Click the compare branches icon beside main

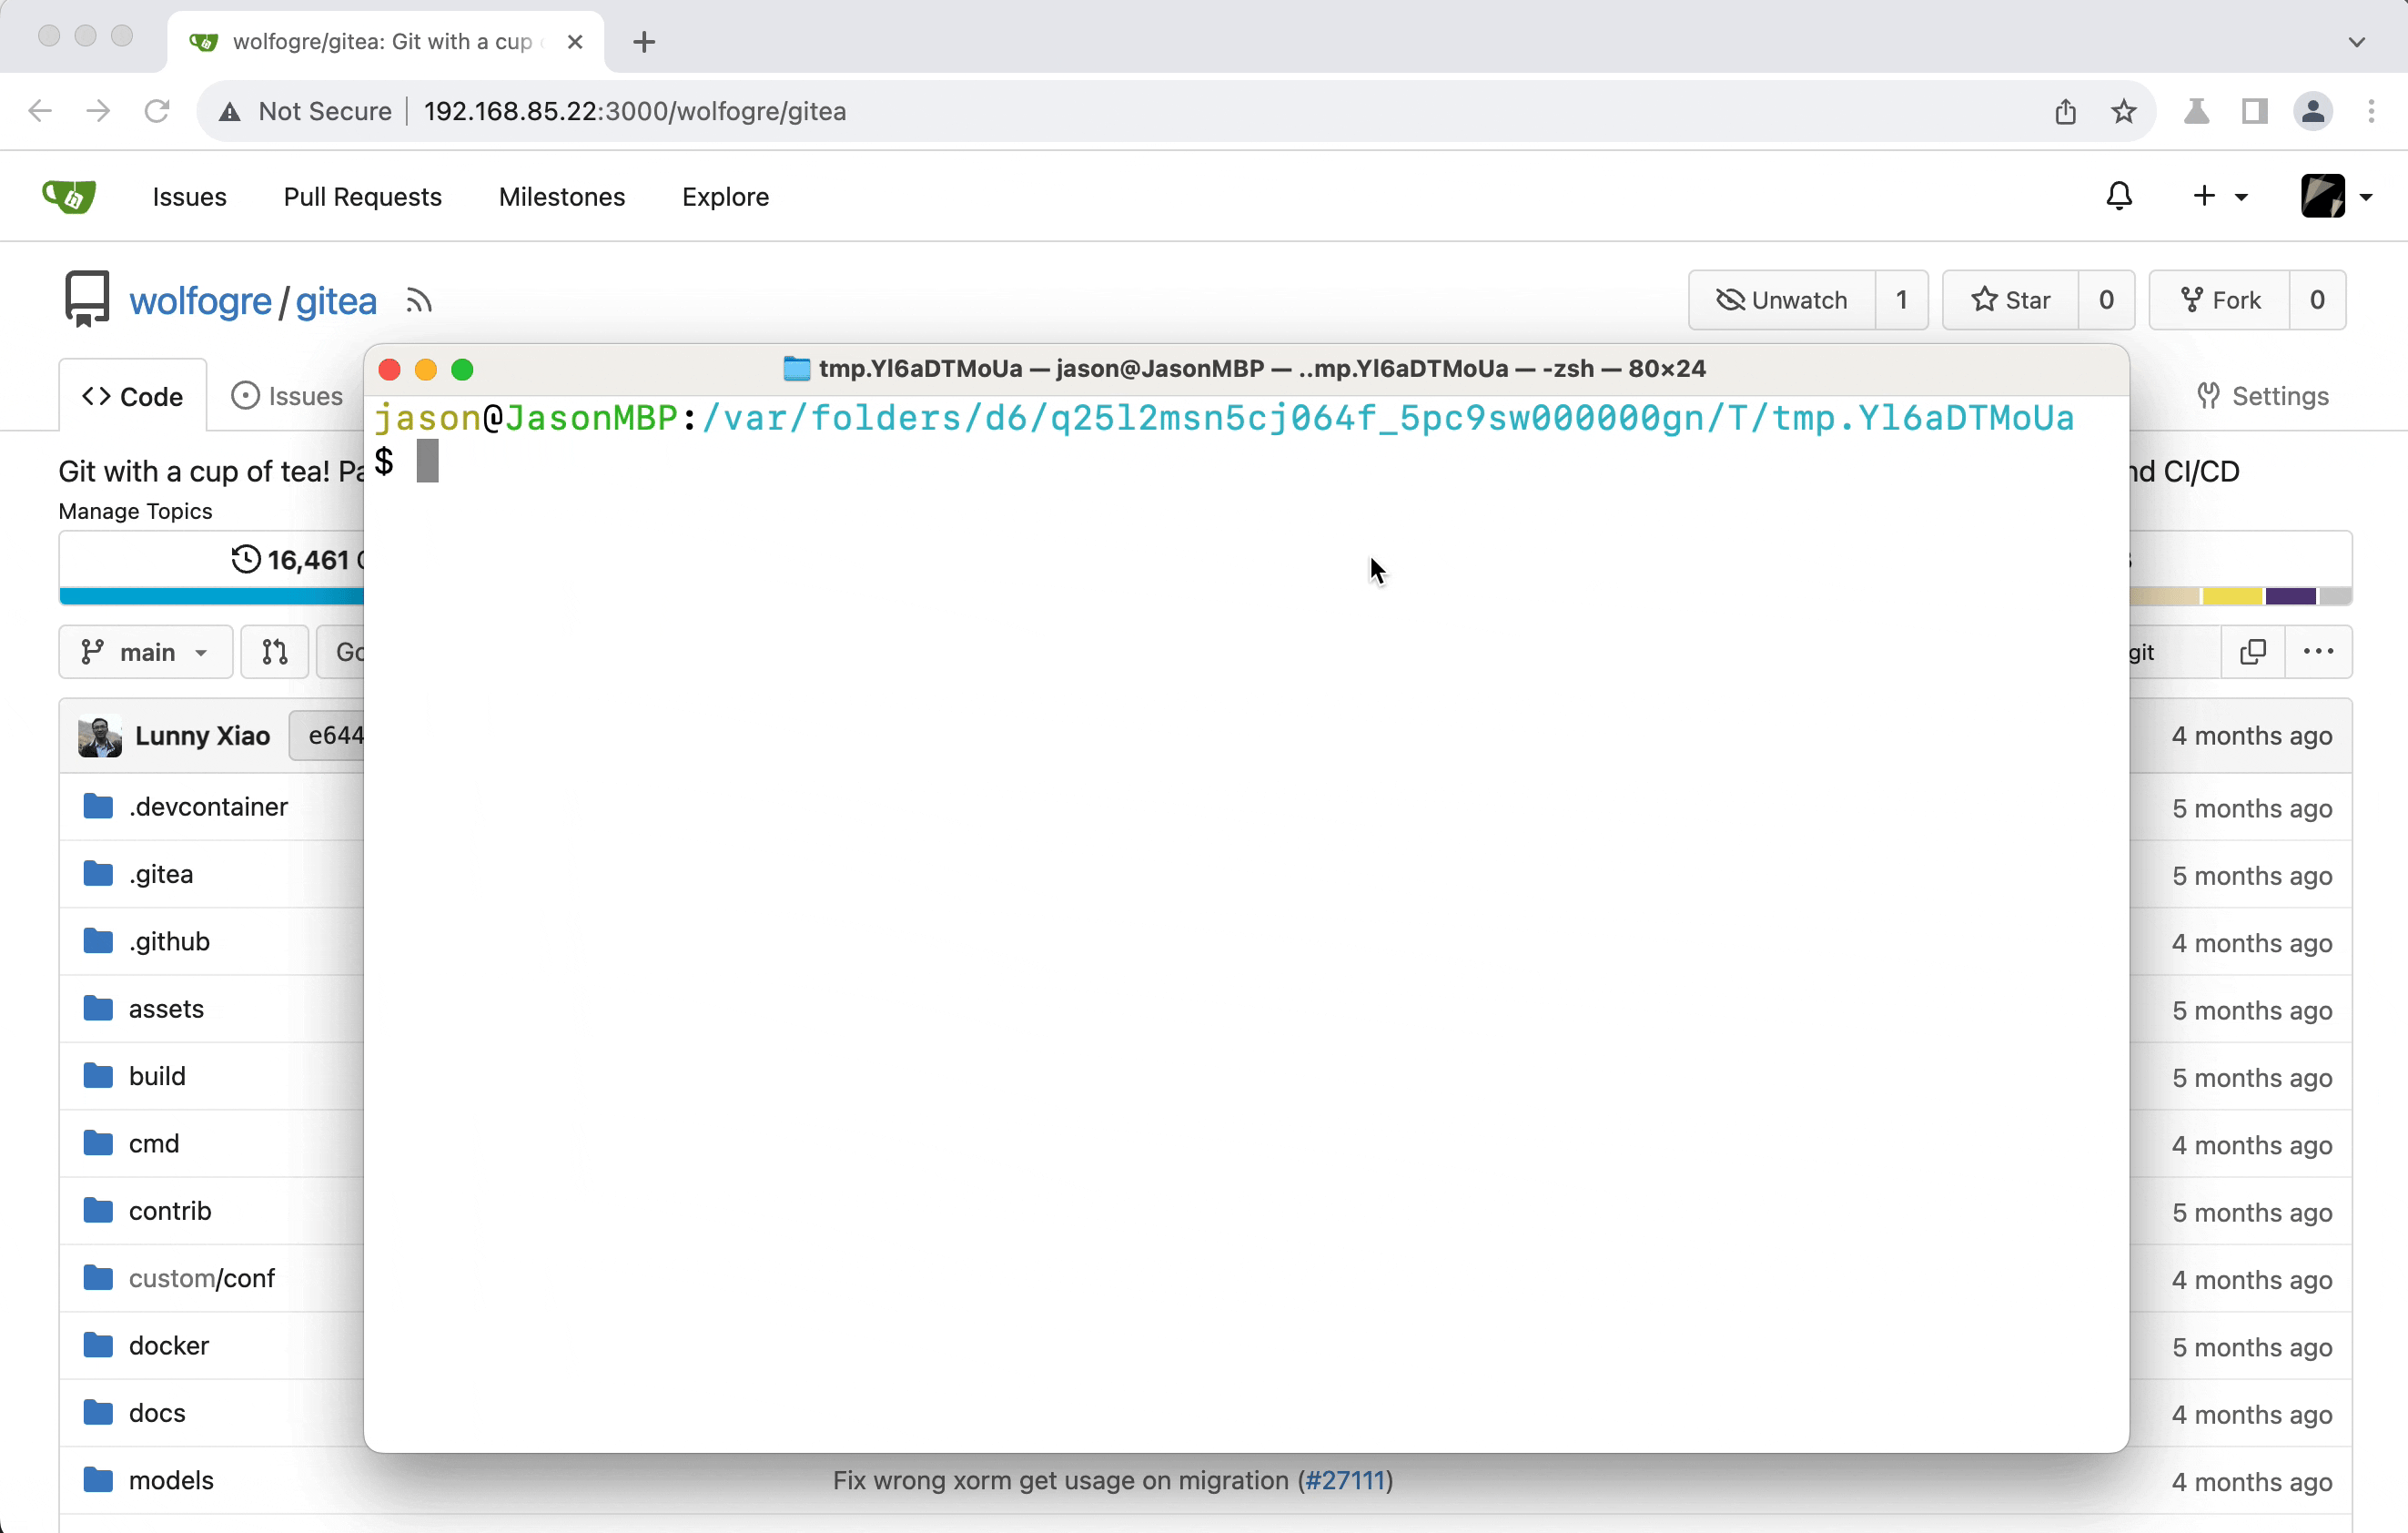(x=274, y=651)
